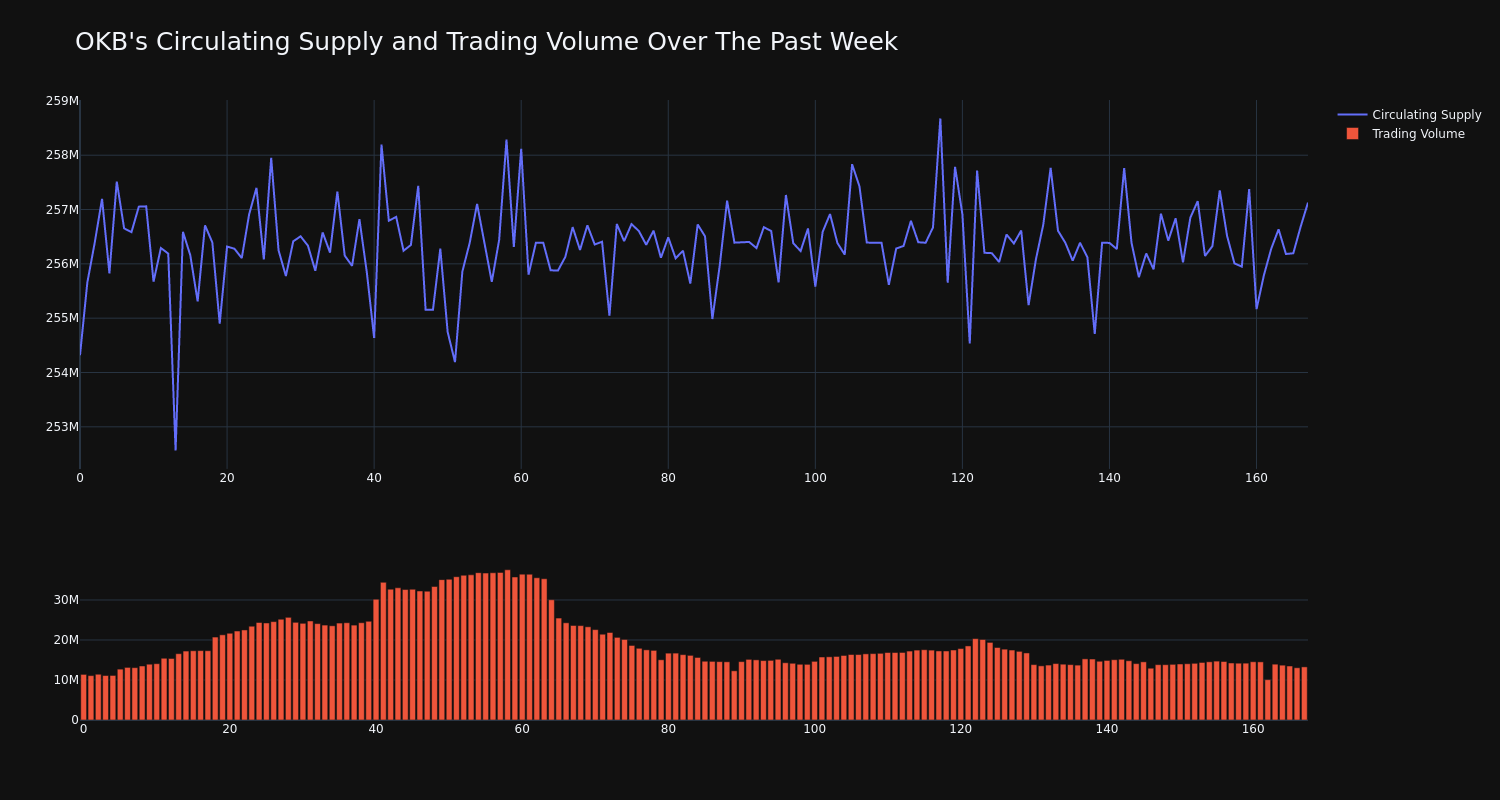Click the 10M volume axis label

[x=66, y=680]
